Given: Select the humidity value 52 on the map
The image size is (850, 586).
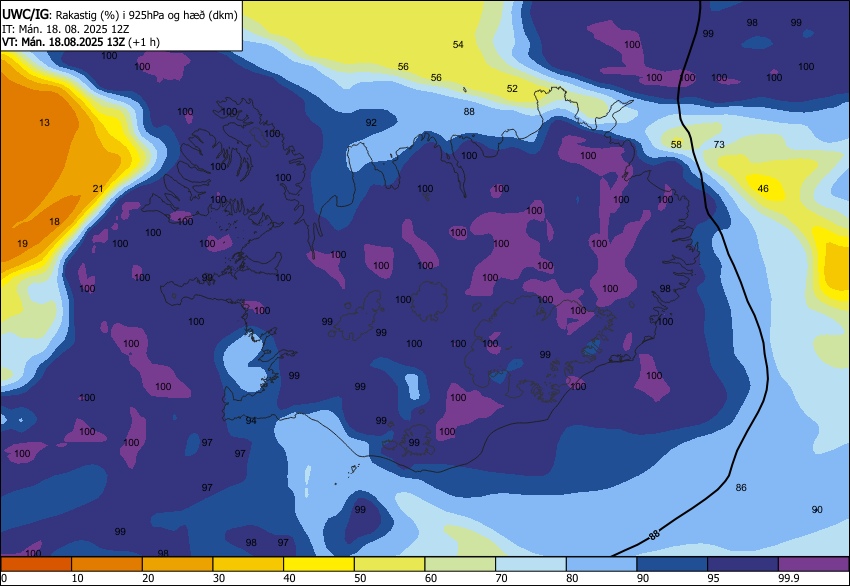Looking at the screenshot, I should point(512,88).
